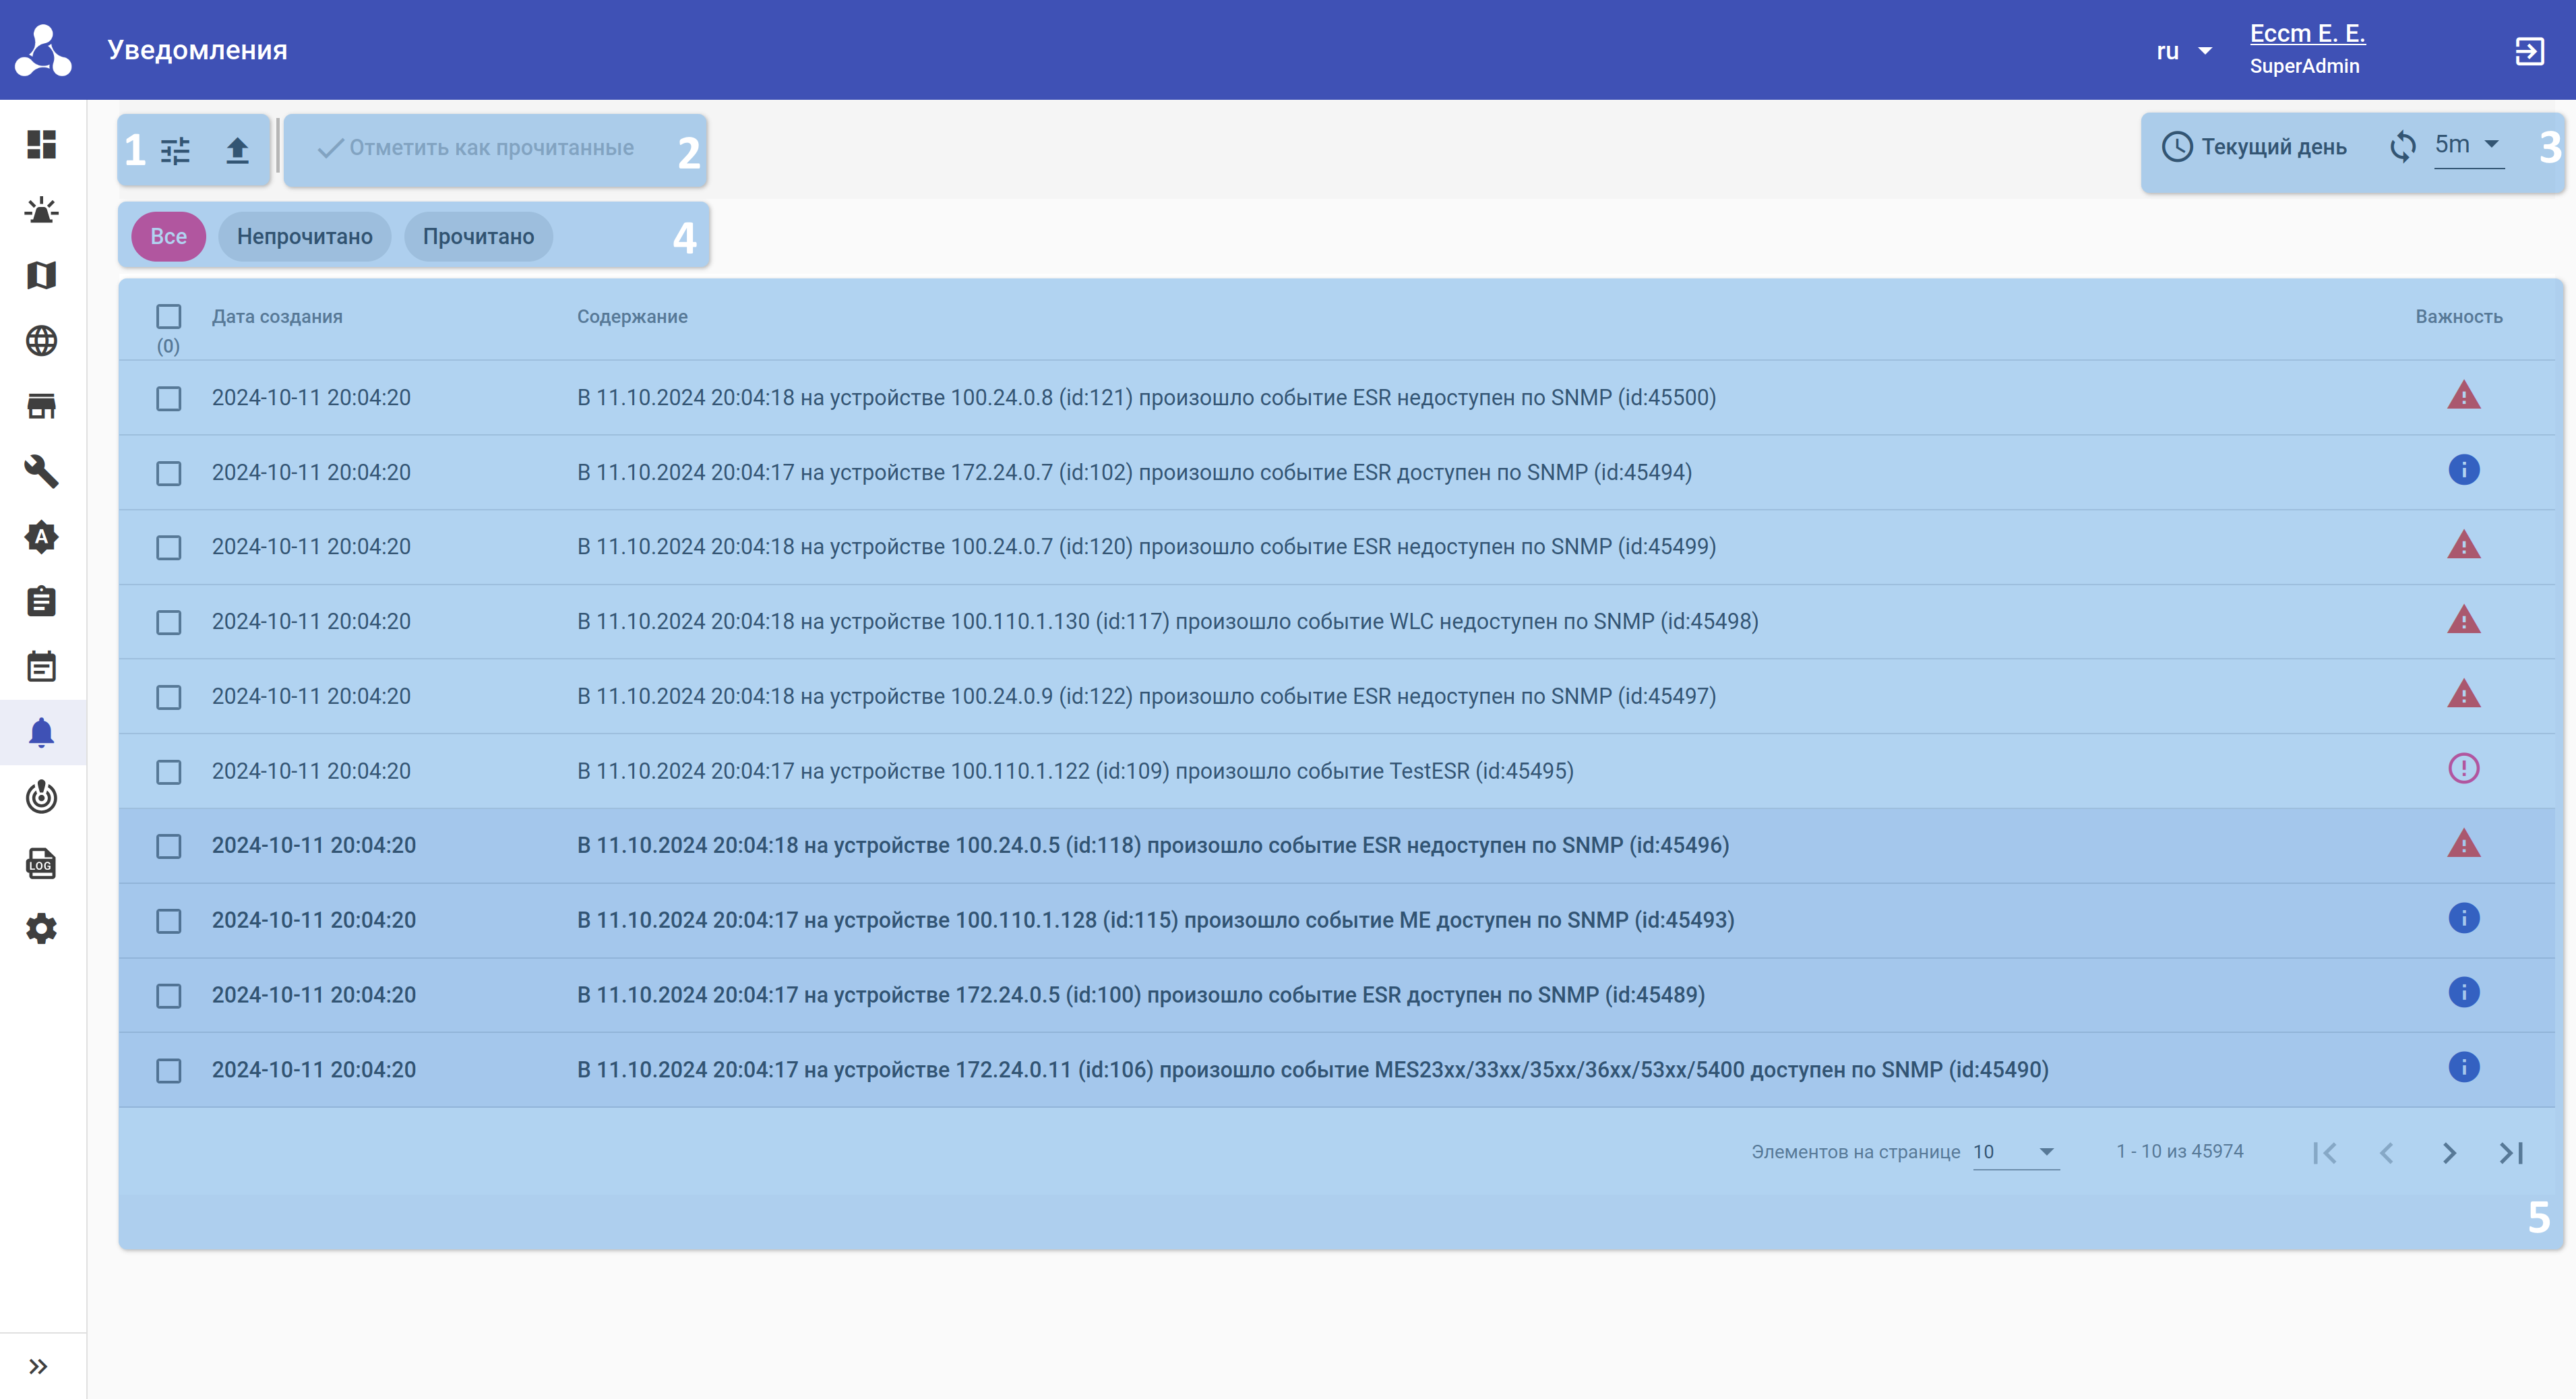The width and height of the screenshot is (2576, 1399).
Task: Open the LOG icon in sidebar
Action: [x=41, y=863]
